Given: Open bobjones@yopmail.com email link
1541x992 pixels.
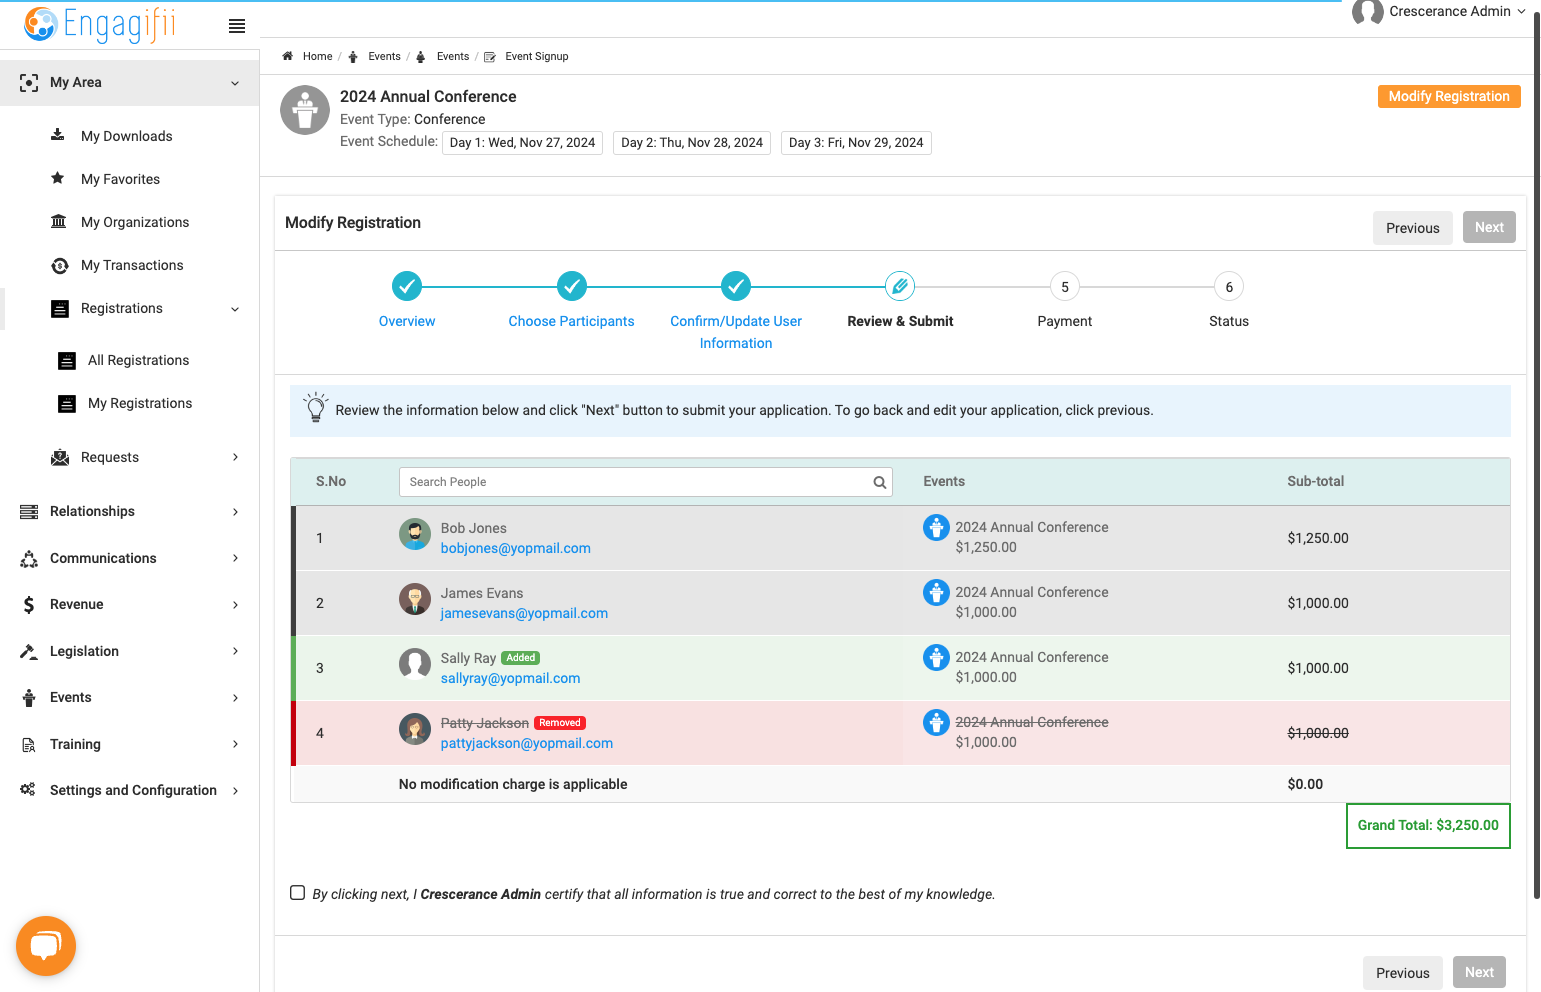Looking at the screenshot, I should click(x=516, y=548).
